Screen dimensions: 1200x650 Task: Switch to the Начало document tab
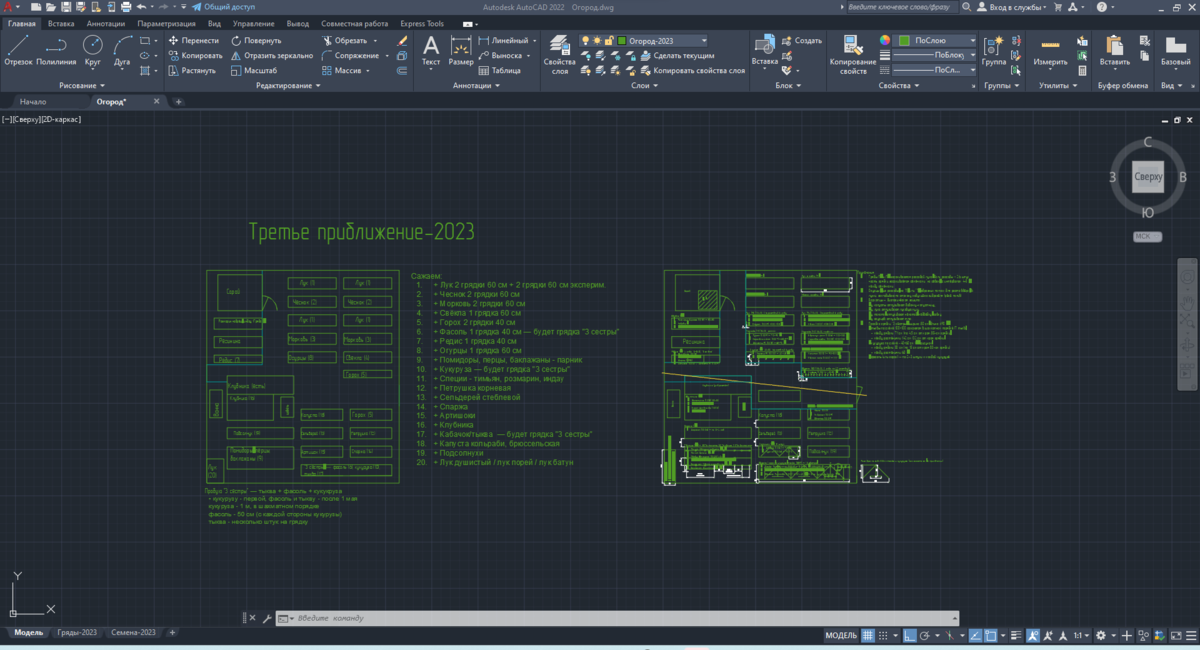tap(33, 102)
